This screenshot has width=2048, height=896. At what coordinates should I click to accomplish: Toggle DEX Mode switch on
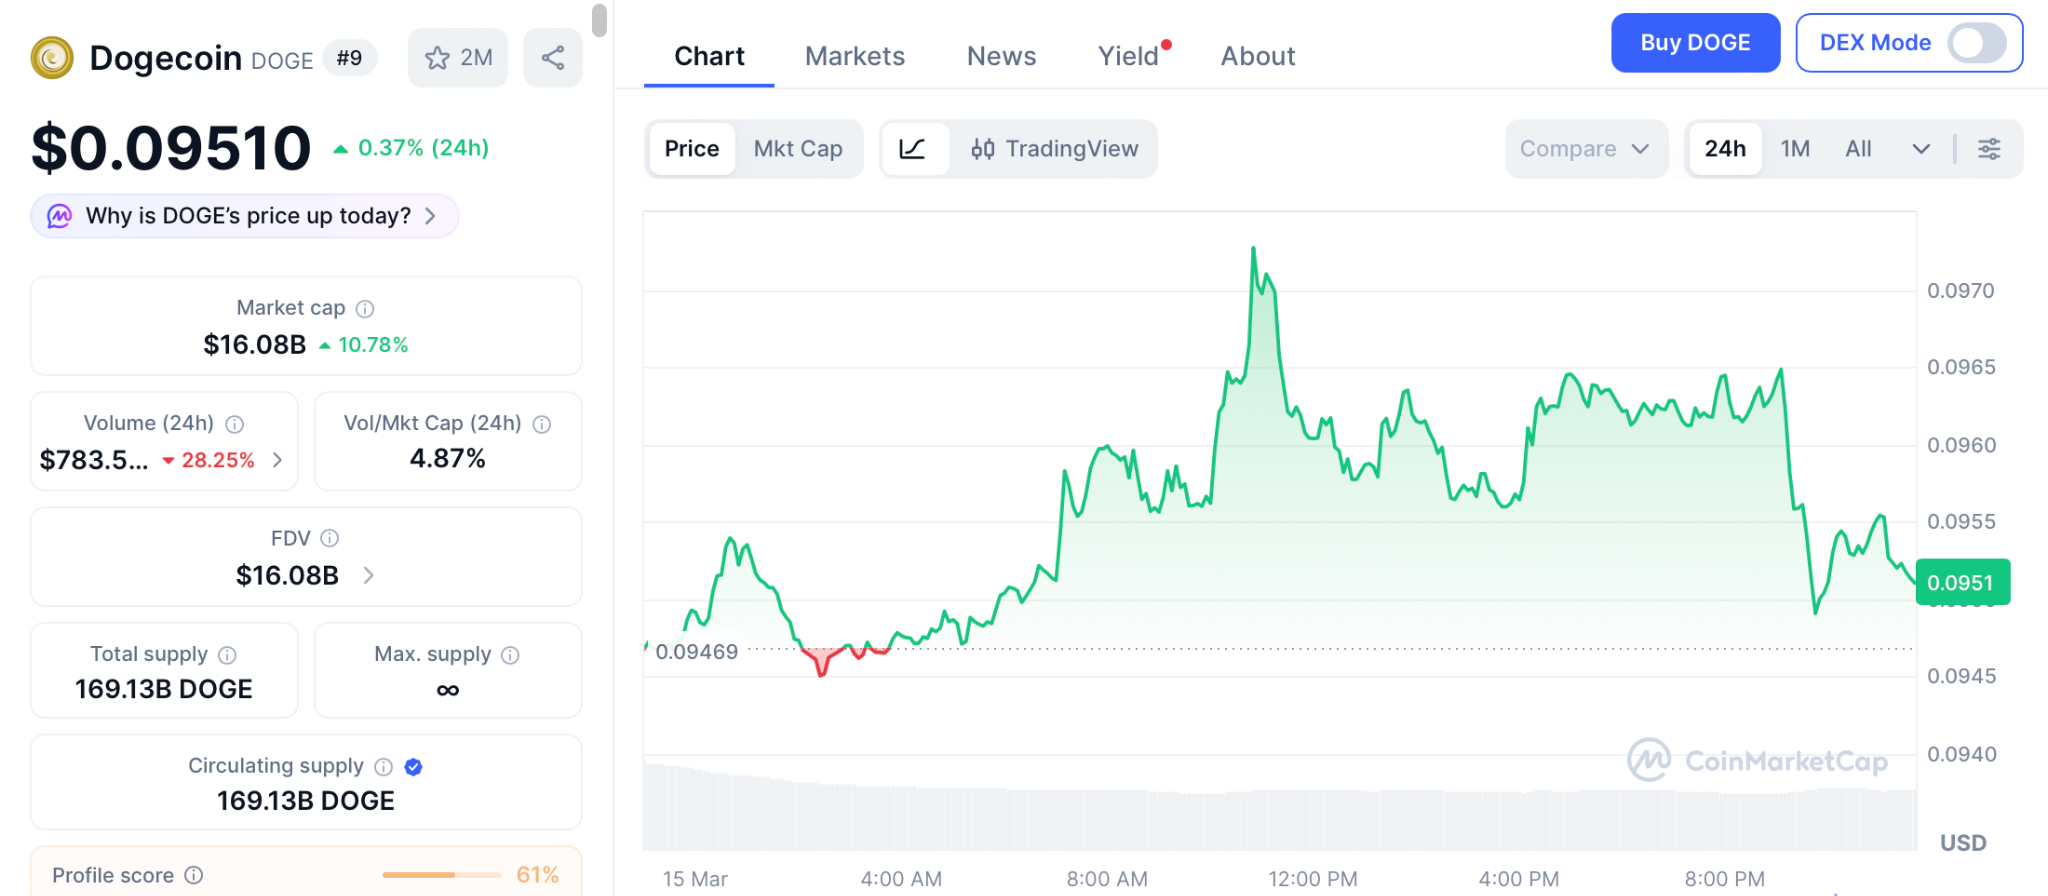[x=1976, y=43]
